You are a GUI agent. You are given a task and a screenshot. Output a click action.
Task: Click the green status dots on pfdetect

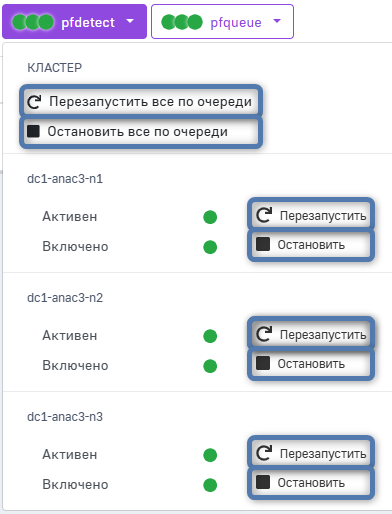click(x=33, y=22)
